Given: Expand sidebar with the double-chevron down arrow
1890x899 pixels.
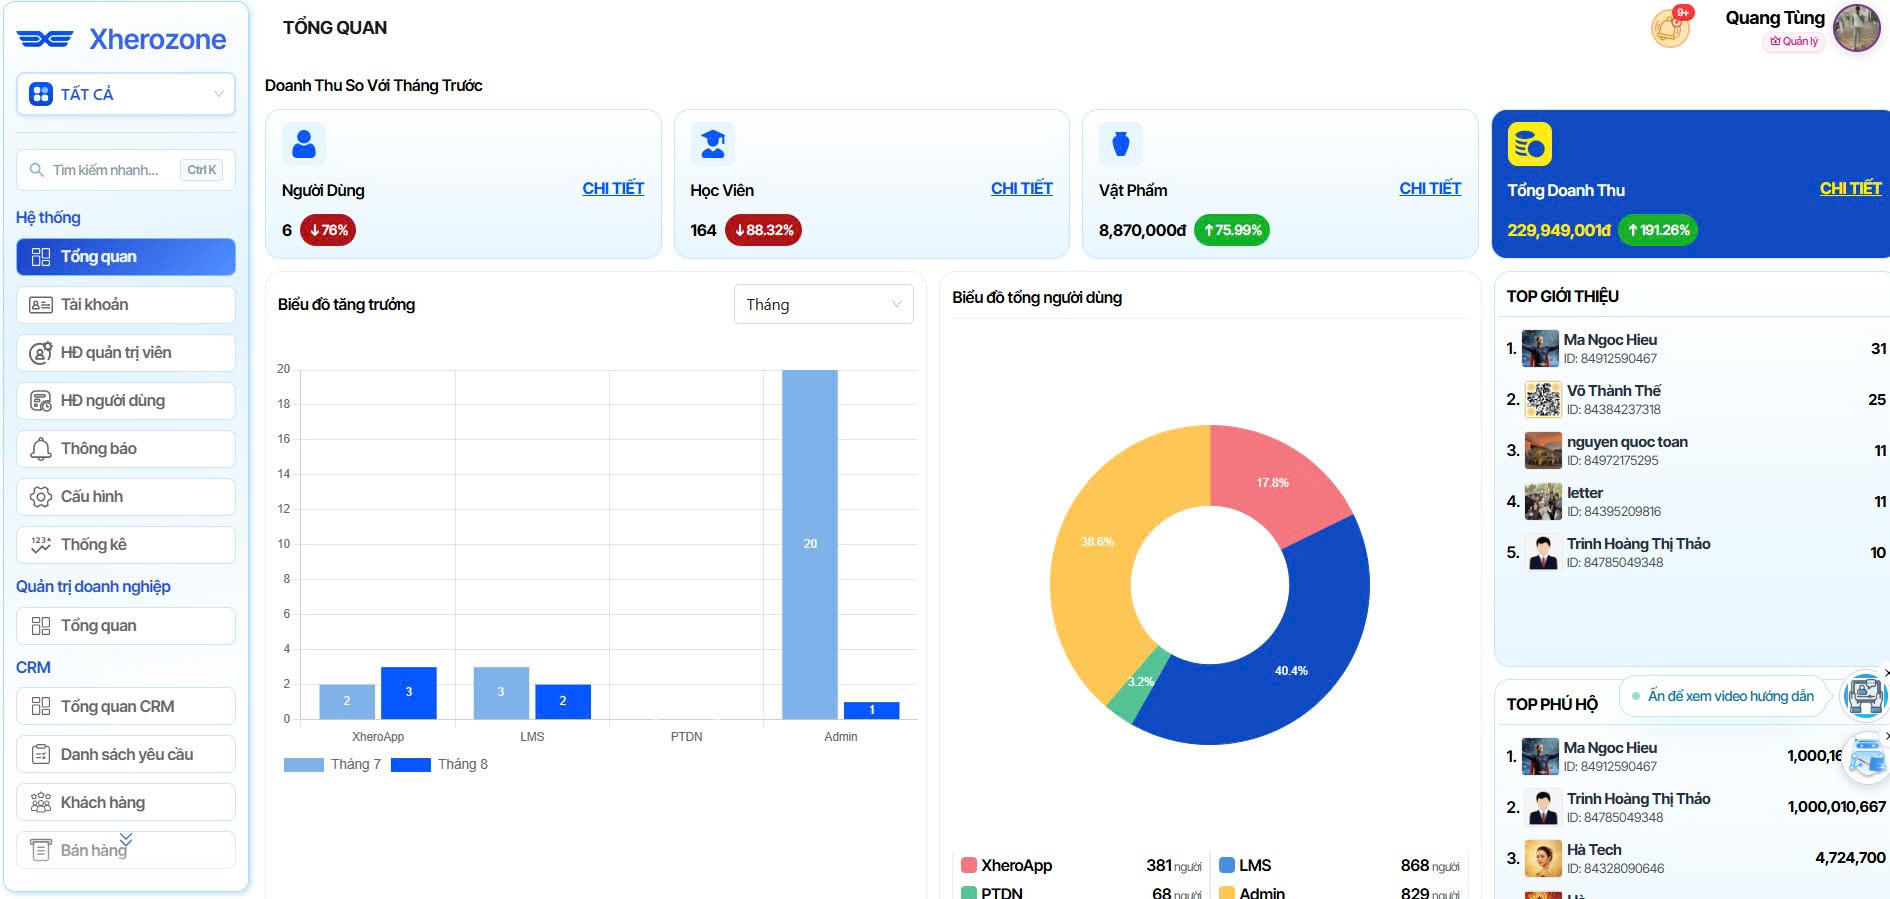Looking at the screenshot, I should [126, 839].
